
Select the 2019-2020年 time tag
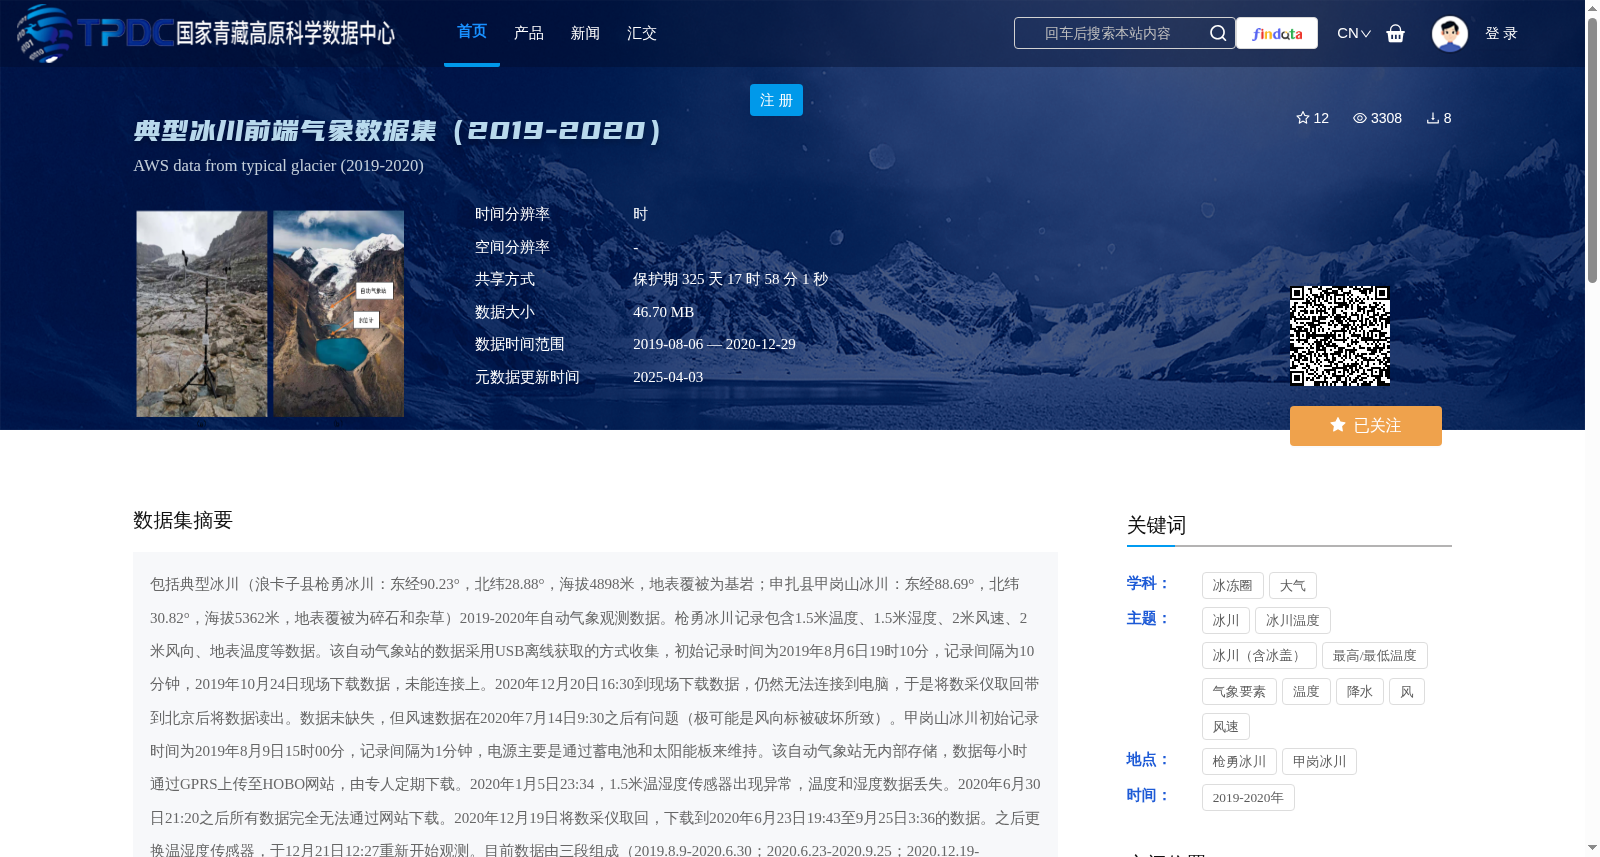1248,797
